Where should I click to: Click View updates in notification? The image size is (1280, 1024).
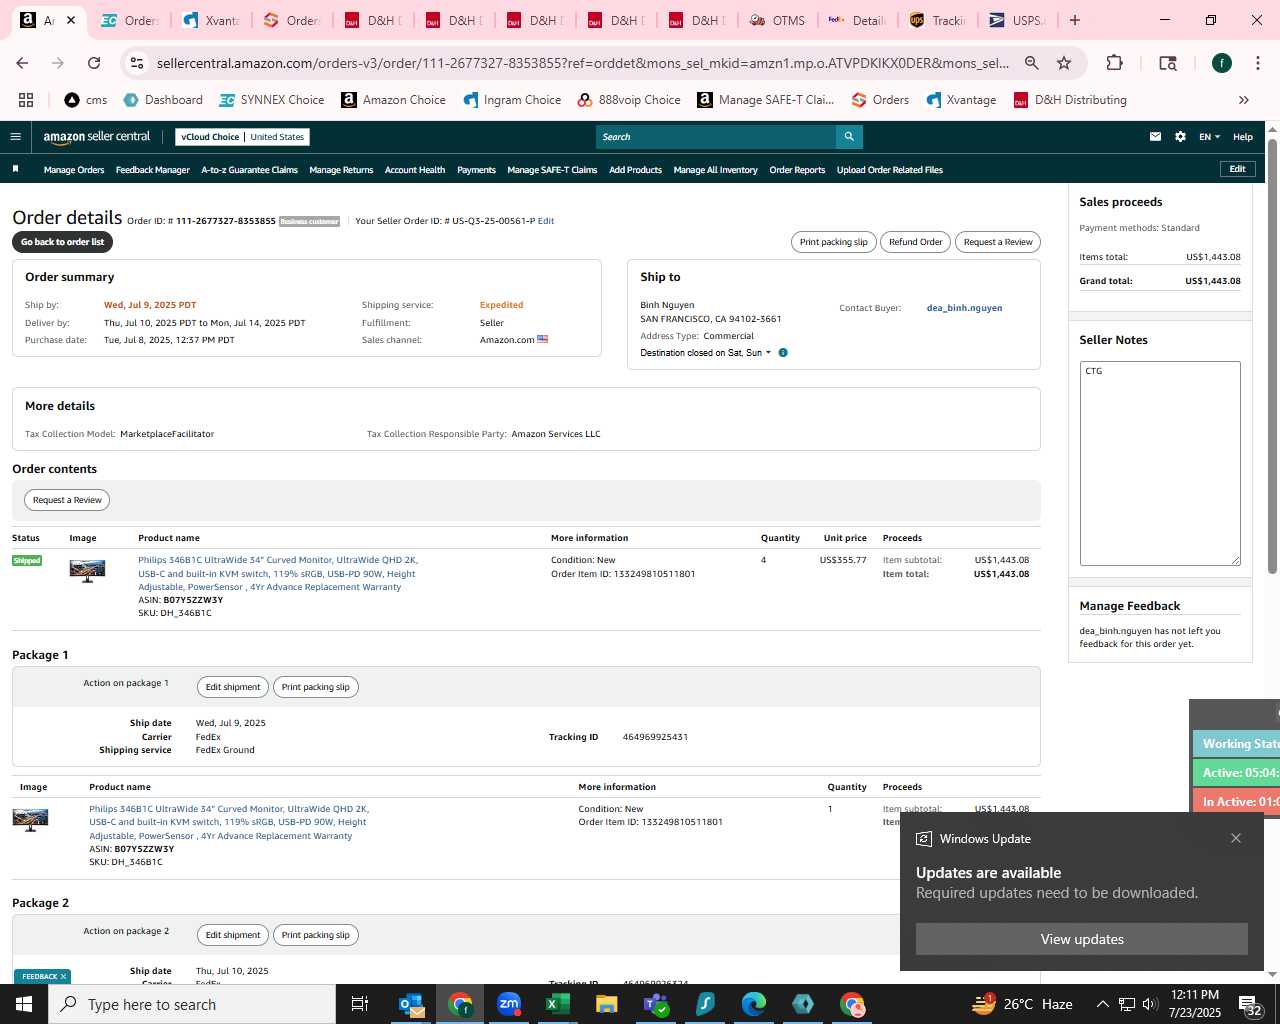(x=1082, y=939)
